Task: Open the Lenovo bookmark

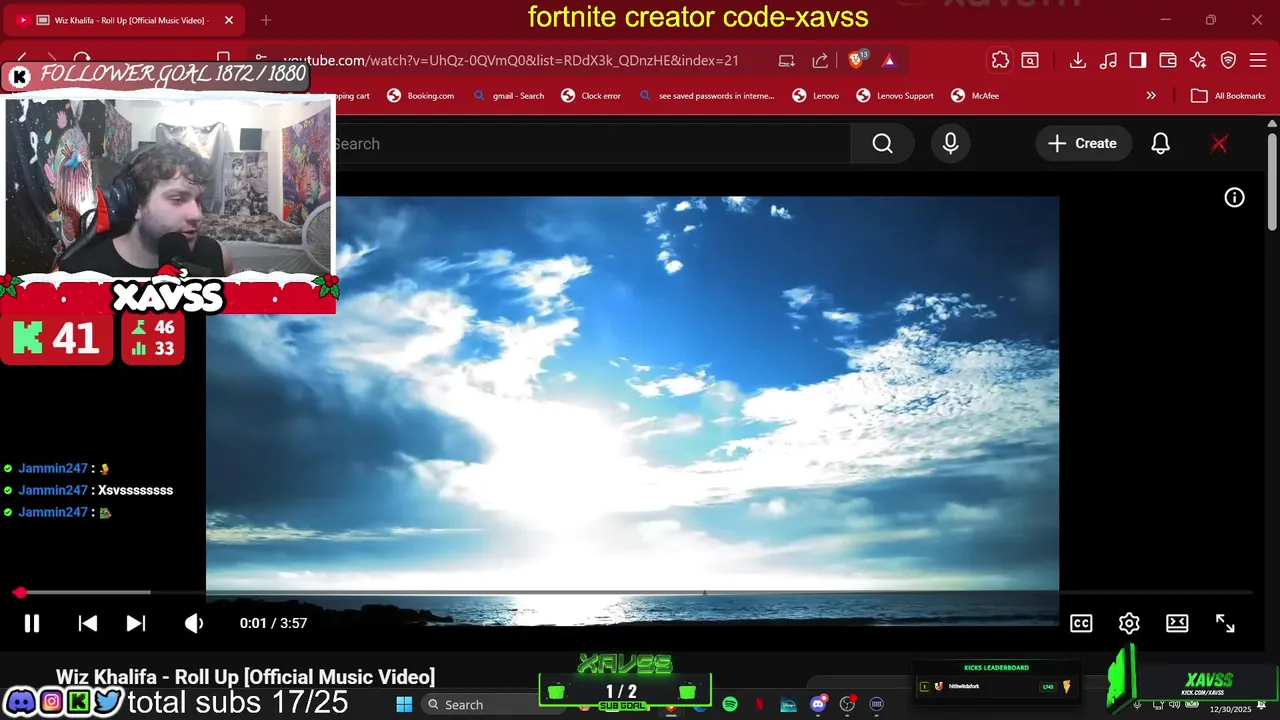Action: [x=816, y=96]
